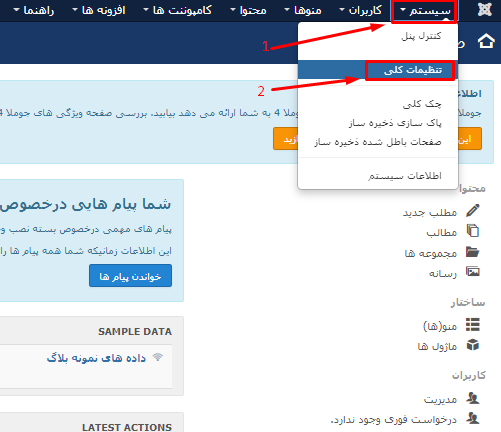The width and height of the screenshot is (501, 432).
Task: Click the کاربران sidebar section heading
Action: point(469,375)
